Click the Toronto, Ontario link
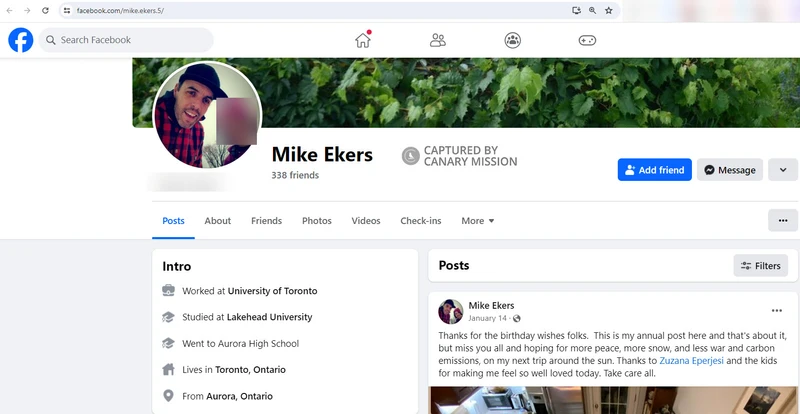 click(251, 370)
